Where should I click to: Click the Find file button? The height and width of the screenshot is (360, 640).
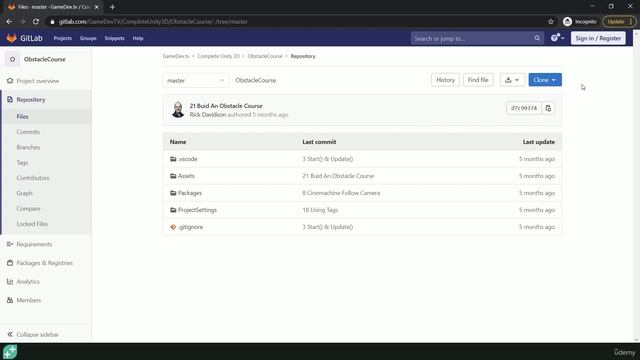[478, 80]
